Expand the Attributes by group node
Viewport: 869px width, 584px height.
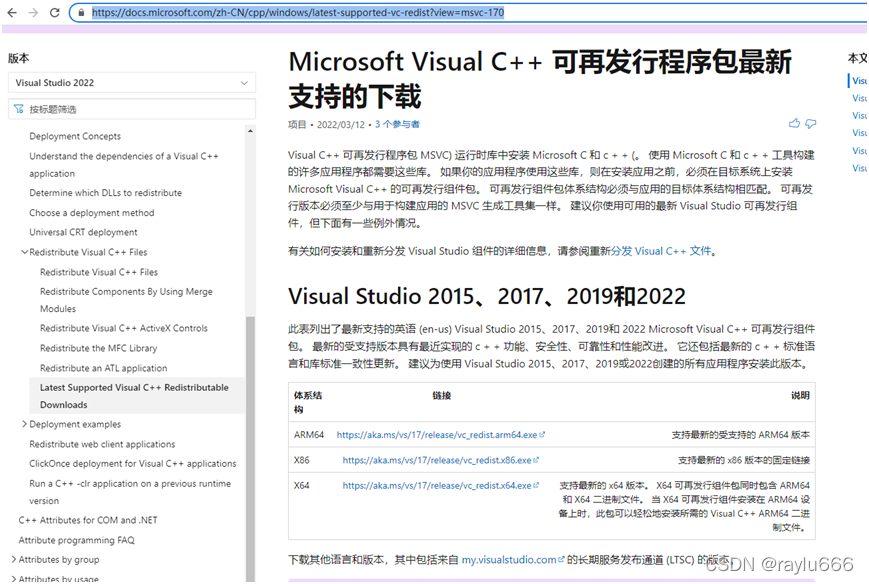[x=13, y=560]
